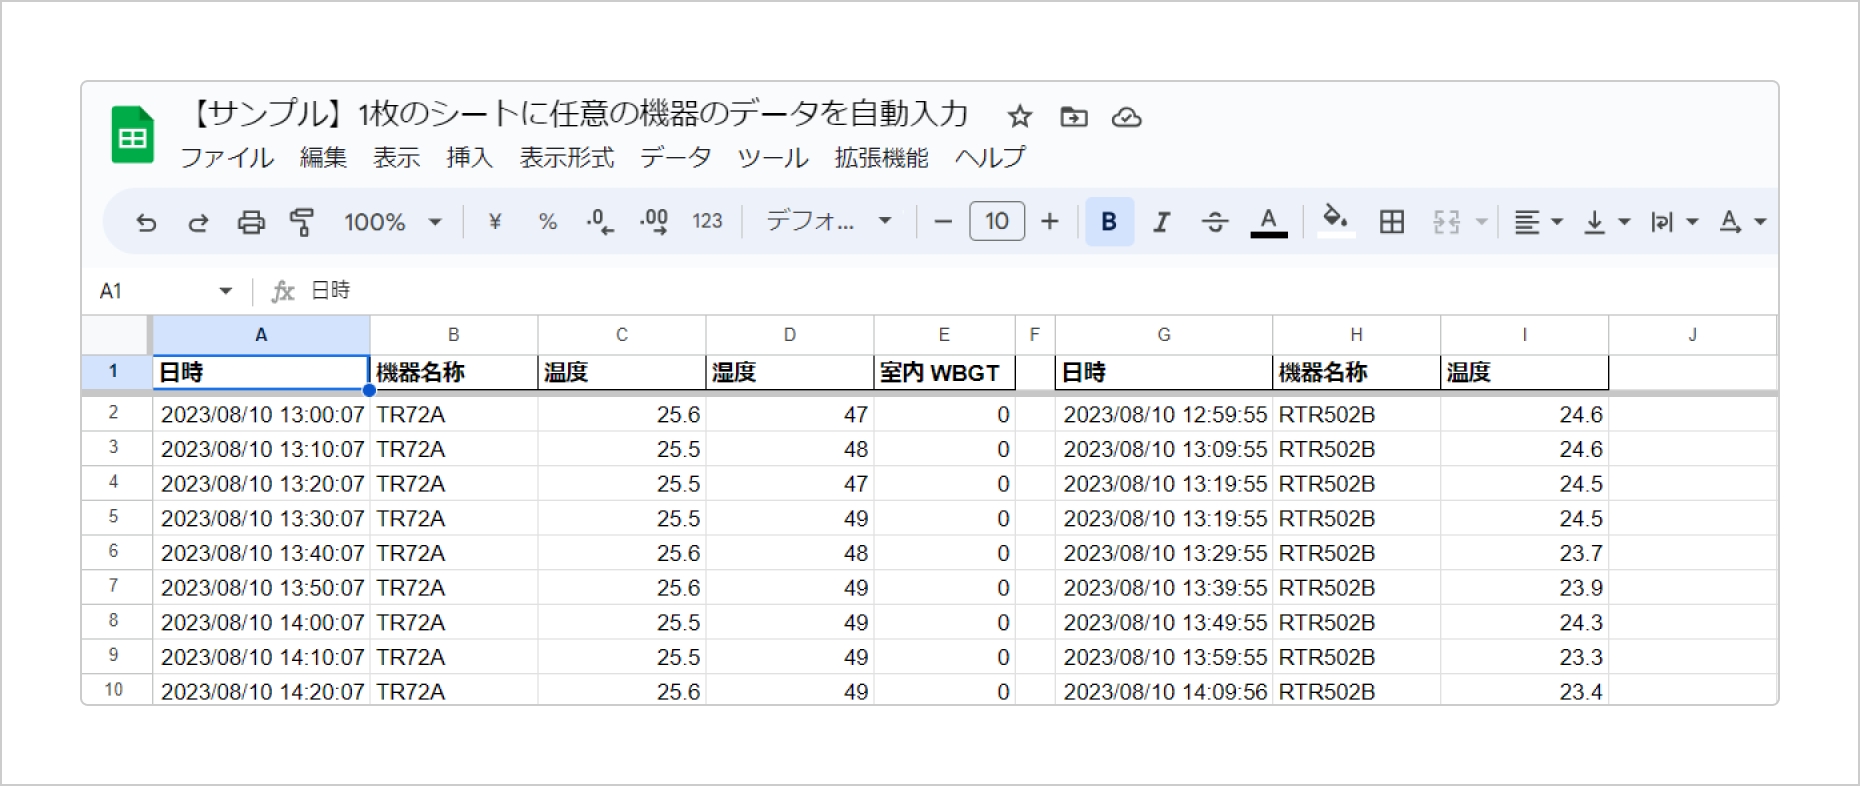Open the 100% zoom dropdown
1860x786 pixels.
click(x=393, y=222)
